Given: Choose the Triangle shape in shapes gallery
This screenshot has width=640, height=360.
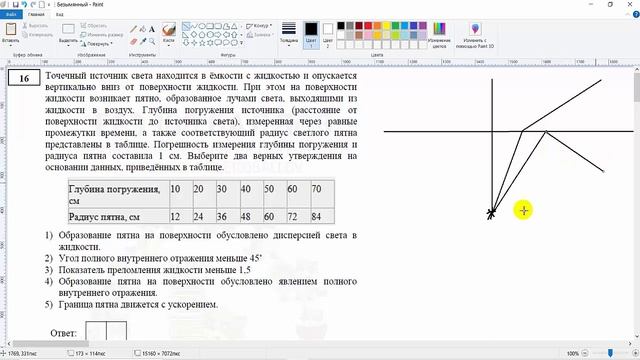Looking at the screenshot, I should pyautogui.click(x=234, y=26).
